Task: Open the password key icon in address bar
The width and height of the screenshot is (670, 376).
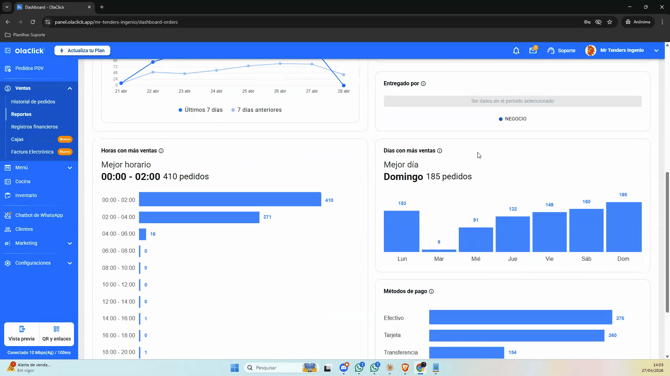Action: pos(588,22)
